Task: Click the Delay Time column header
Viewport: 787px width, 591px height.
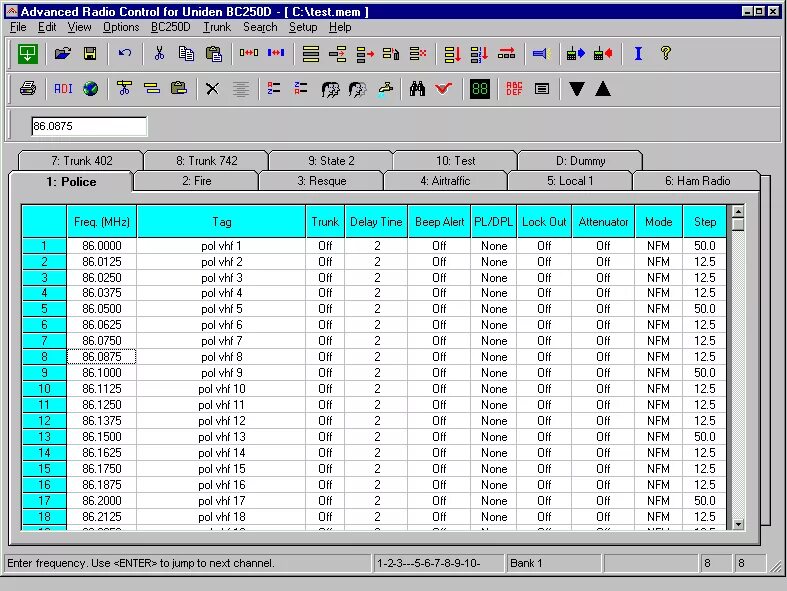Action: 376,221
